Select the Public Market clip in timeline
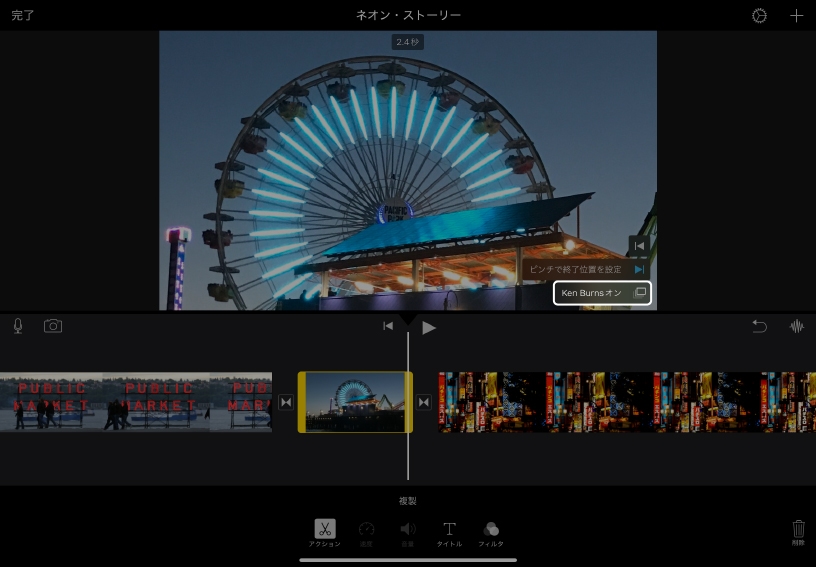 [135, 402]
